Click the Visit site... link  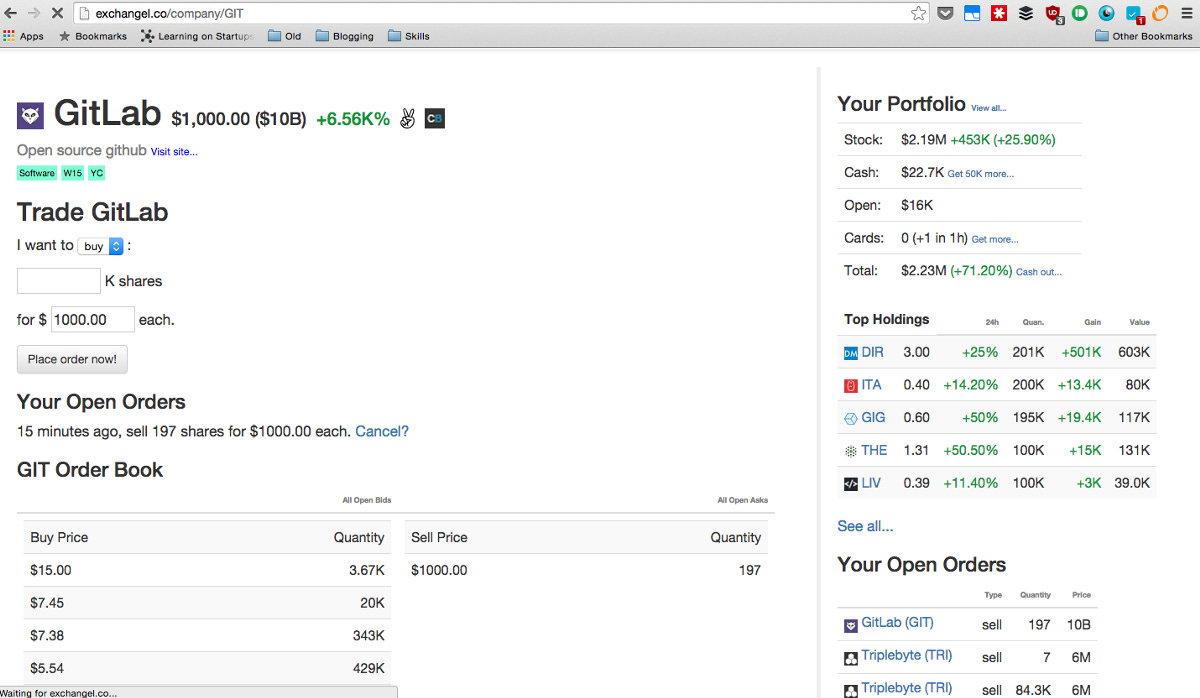[174, 152]
